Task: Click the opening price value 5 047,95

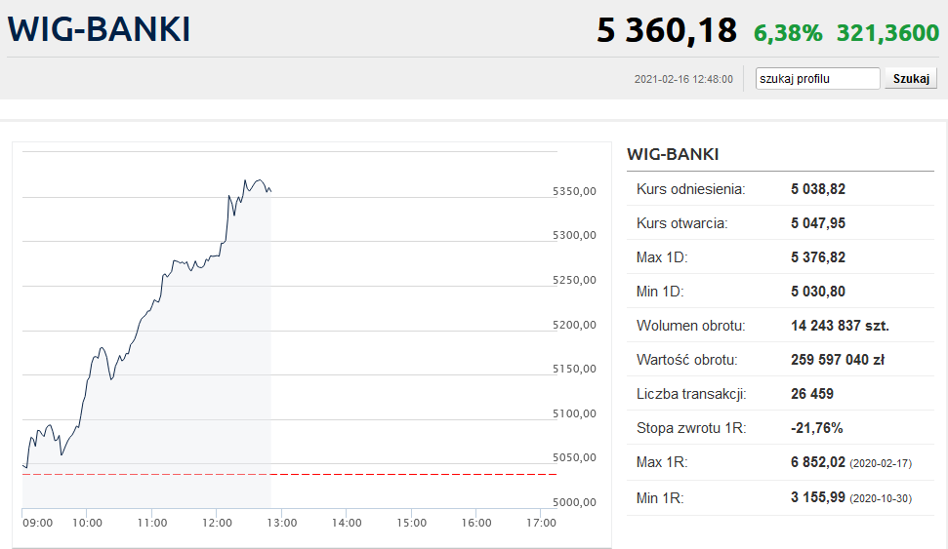Action: [x=818, y=223]
